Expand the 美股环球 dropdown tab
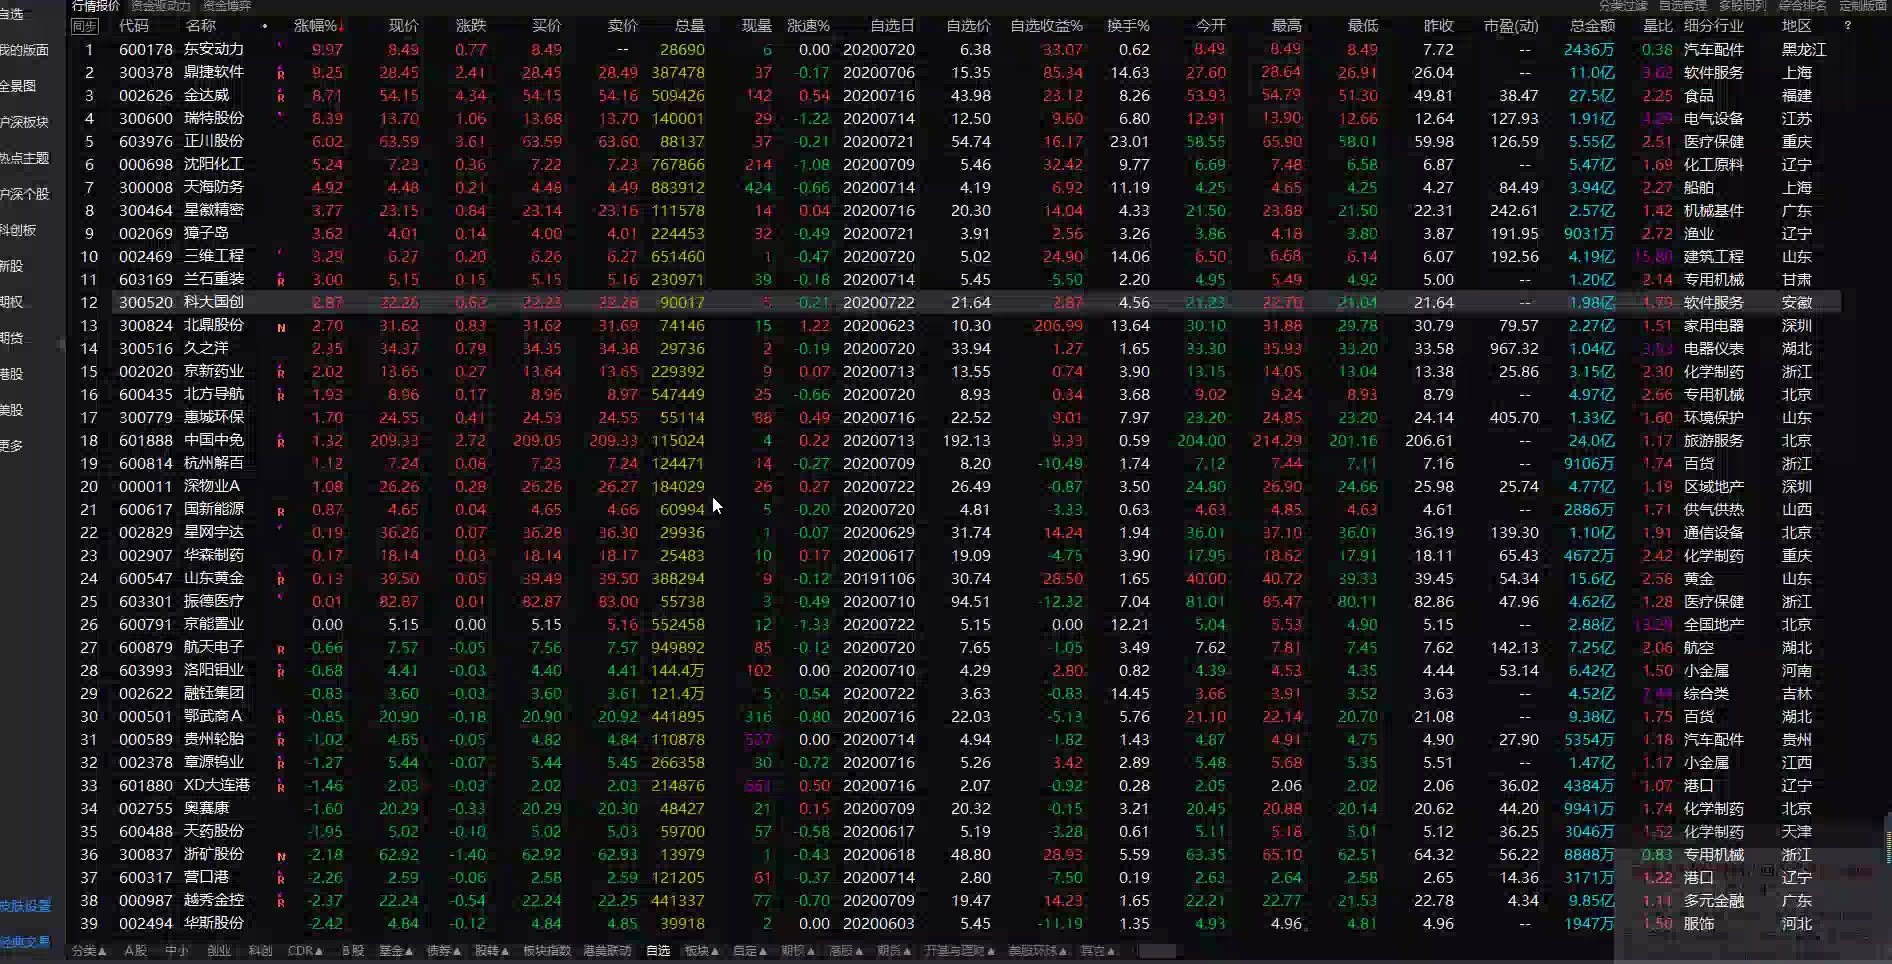The width and height of the screenshot is (1892, 964). [1038, 951]
